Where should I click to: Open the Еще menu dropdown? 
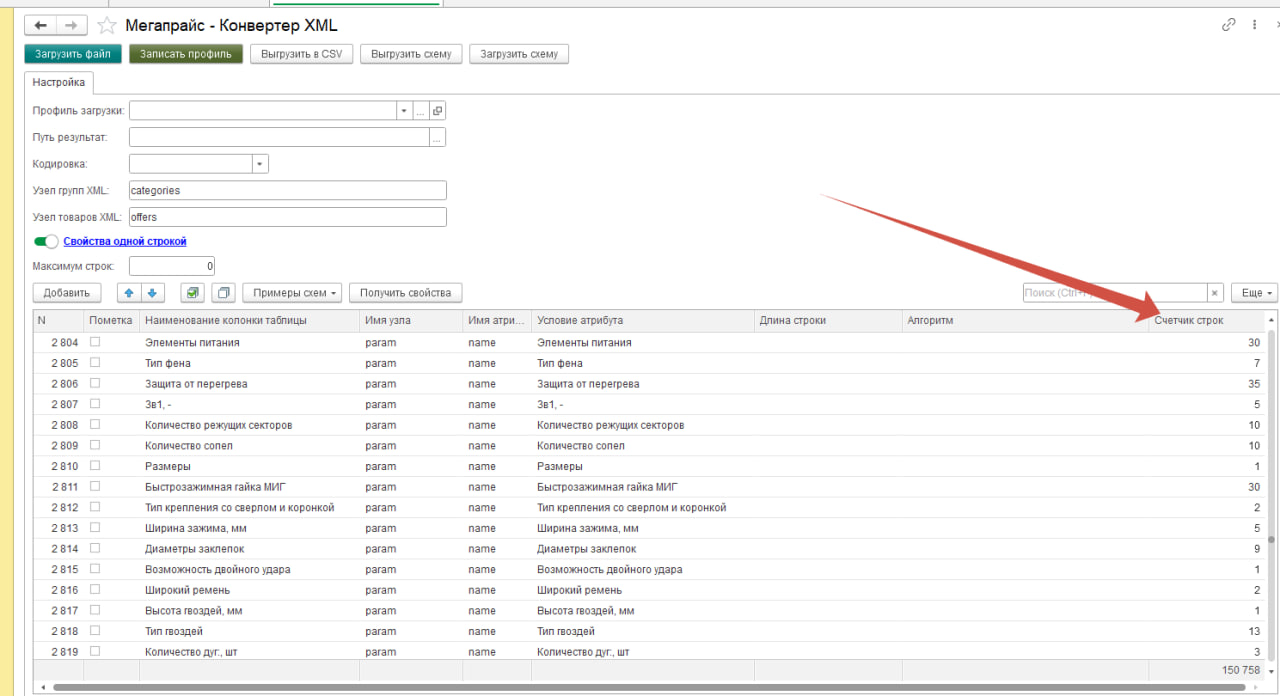(1255, 293)
